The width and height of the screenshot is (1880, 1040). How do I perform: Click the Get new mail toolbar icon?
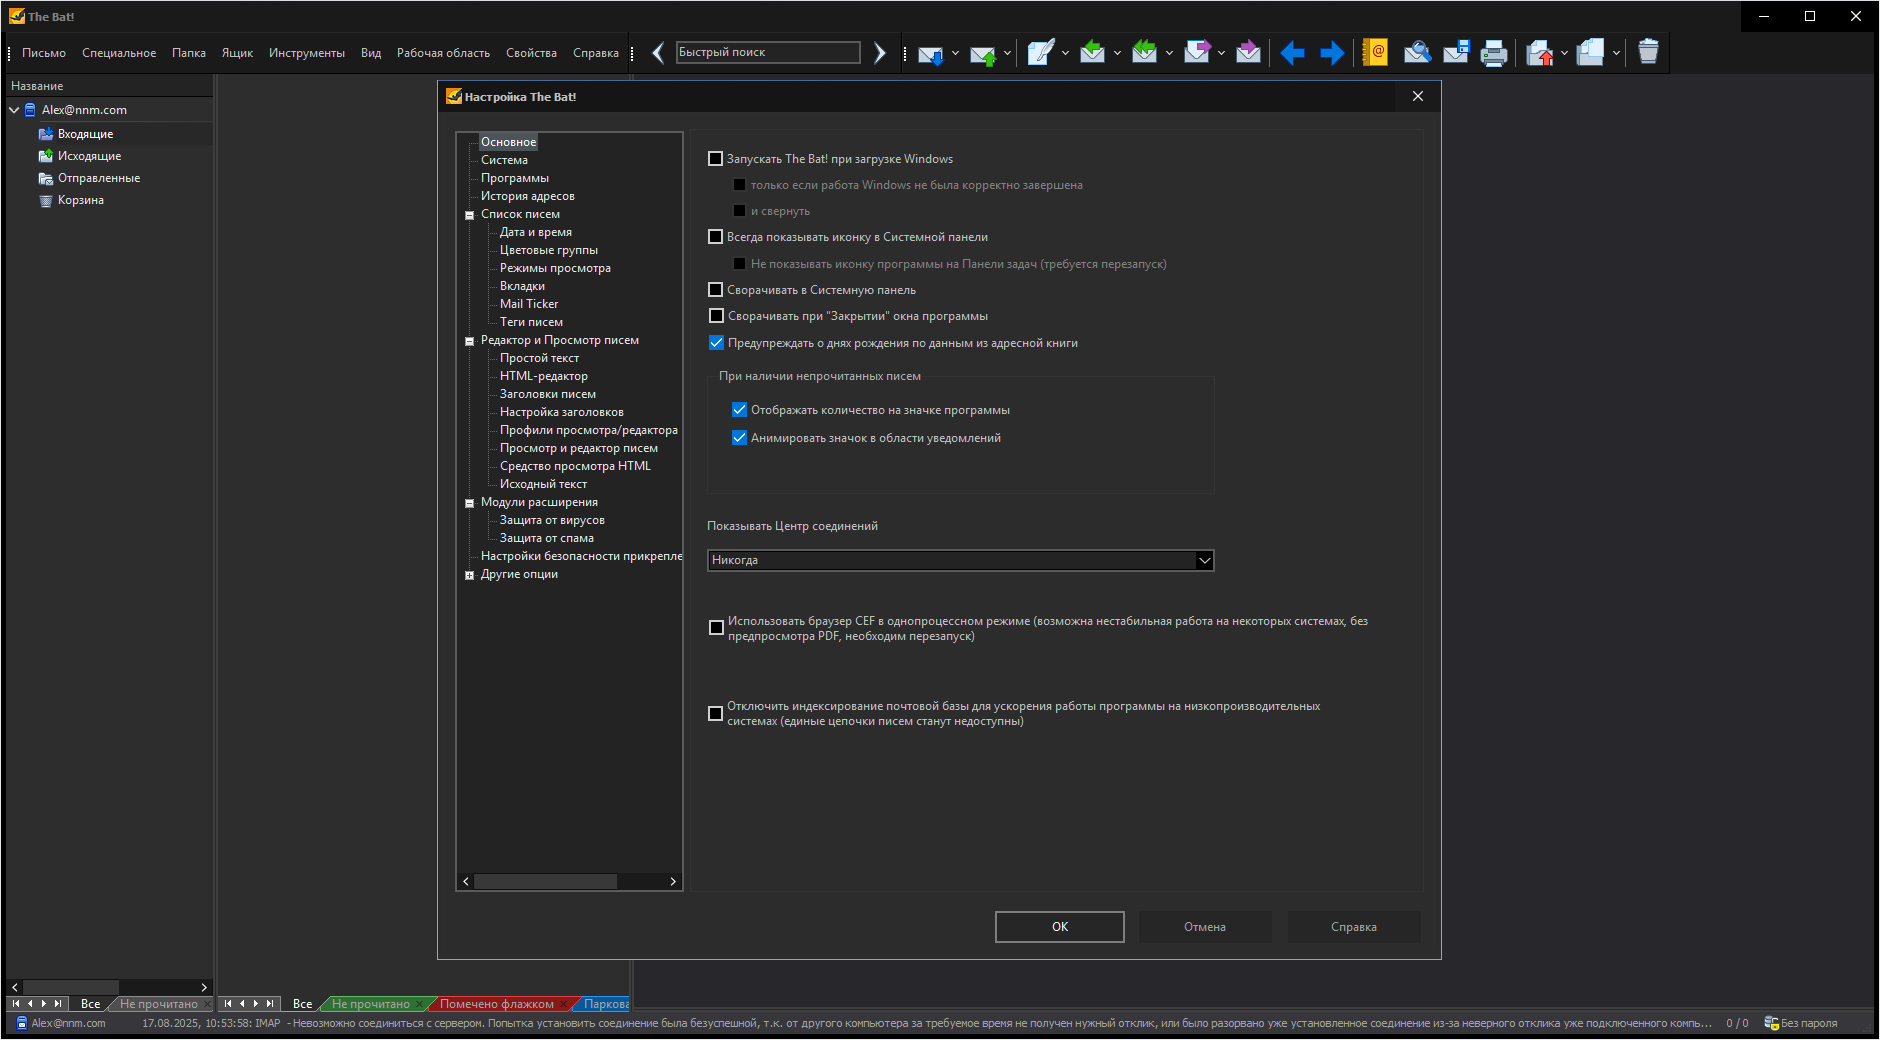[x=930, y=53]
